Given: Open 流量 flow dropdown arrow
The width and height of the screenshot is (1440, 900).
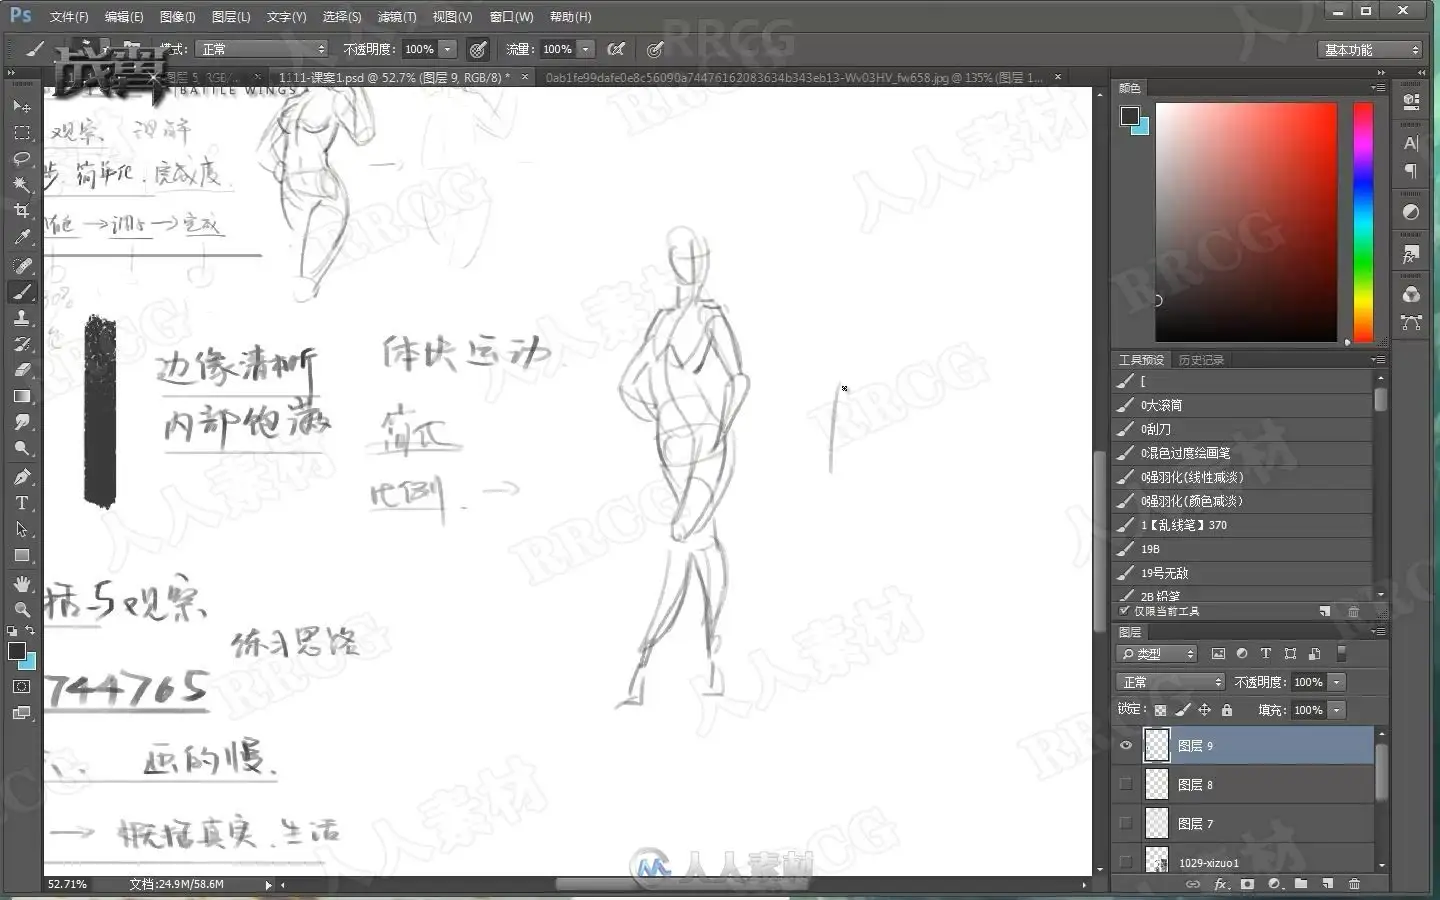Looking at the screenshot, I should (586, 49).
